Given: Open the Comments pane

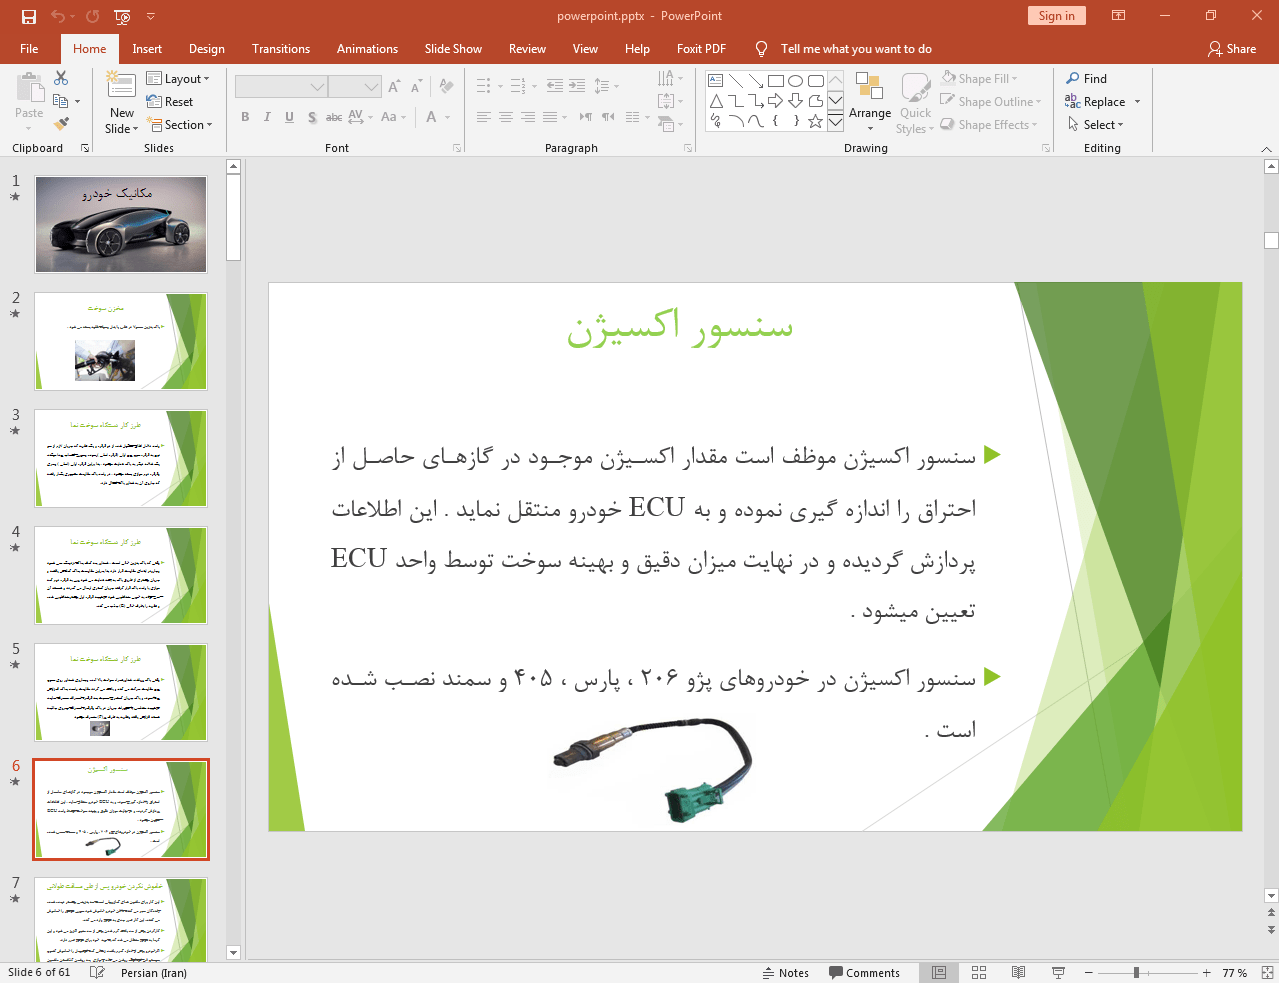Looking at the screenshot, I should [x=864, y=972].
